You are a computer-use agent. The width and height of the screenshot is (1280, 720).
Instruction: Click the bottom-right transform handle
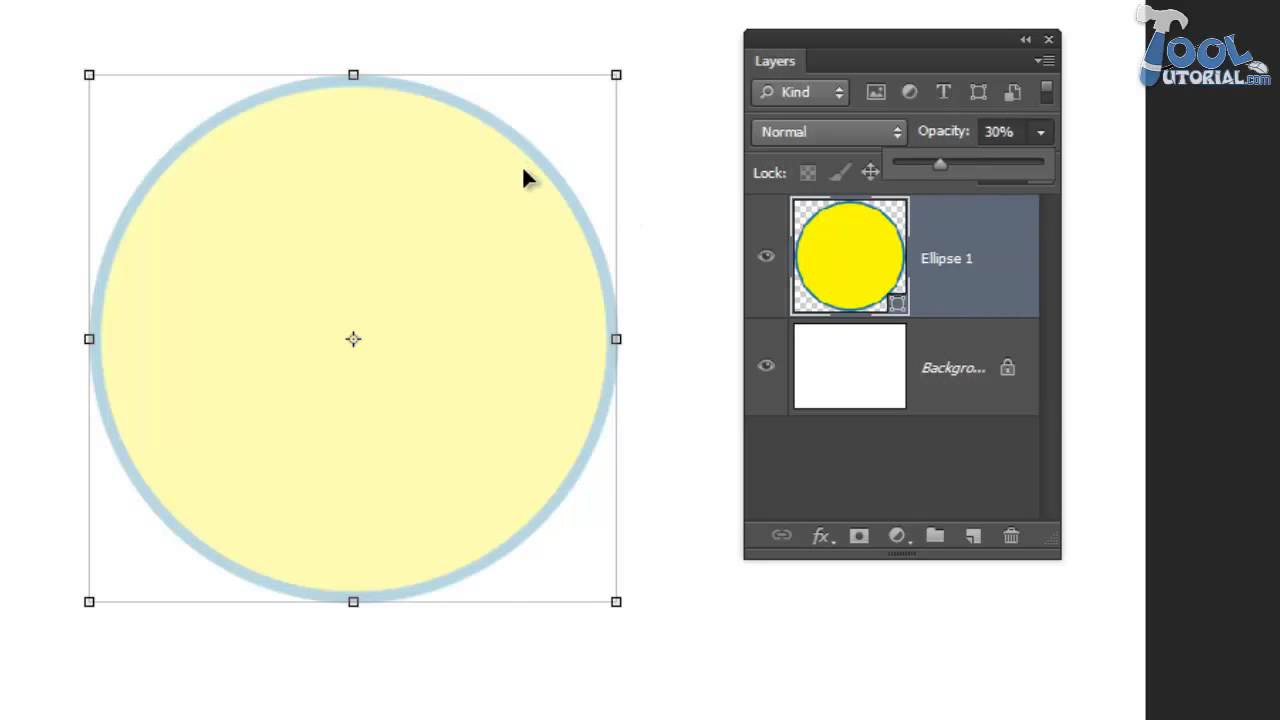616,602
